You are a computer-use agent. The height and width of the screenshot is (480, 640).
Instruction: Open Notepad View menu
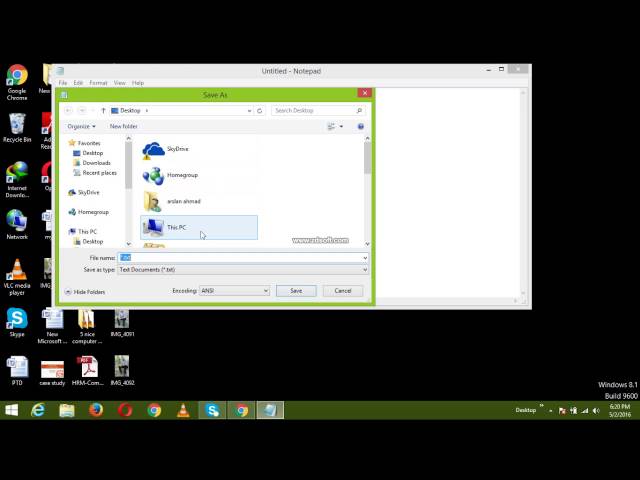[x=120, y=83]
